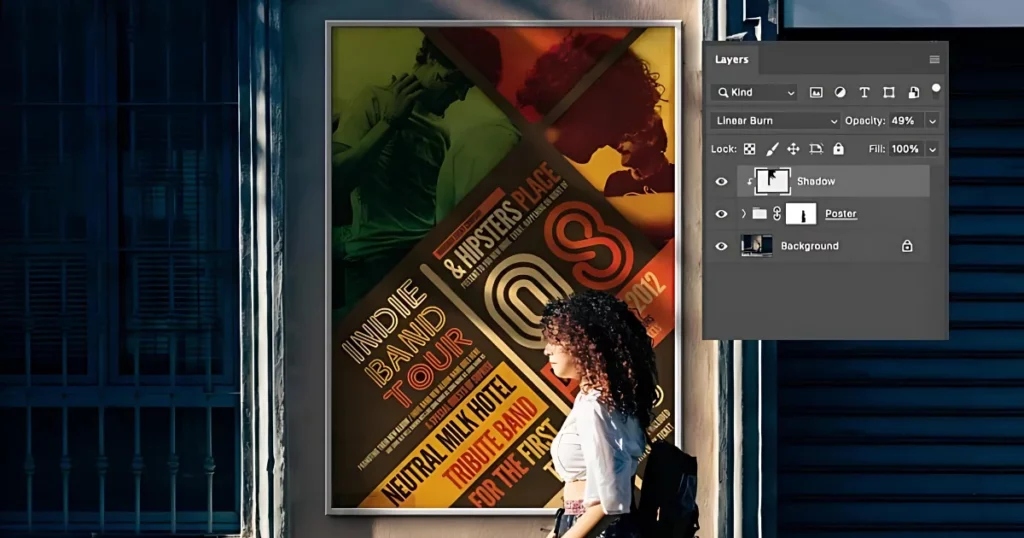Prevent auto-nesting artboard lock icon
Screen dimensions: 1024x538
pos(816,150)
